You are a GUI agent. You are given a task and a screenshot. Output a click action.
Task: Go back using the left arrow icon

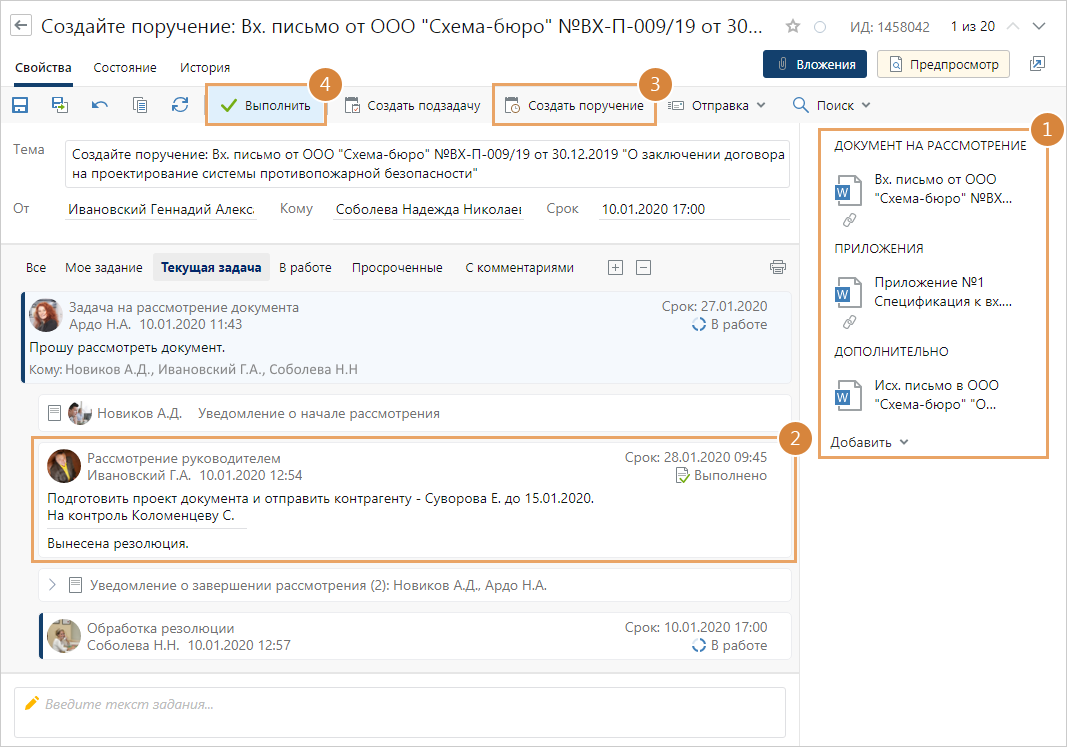point(20,26)
